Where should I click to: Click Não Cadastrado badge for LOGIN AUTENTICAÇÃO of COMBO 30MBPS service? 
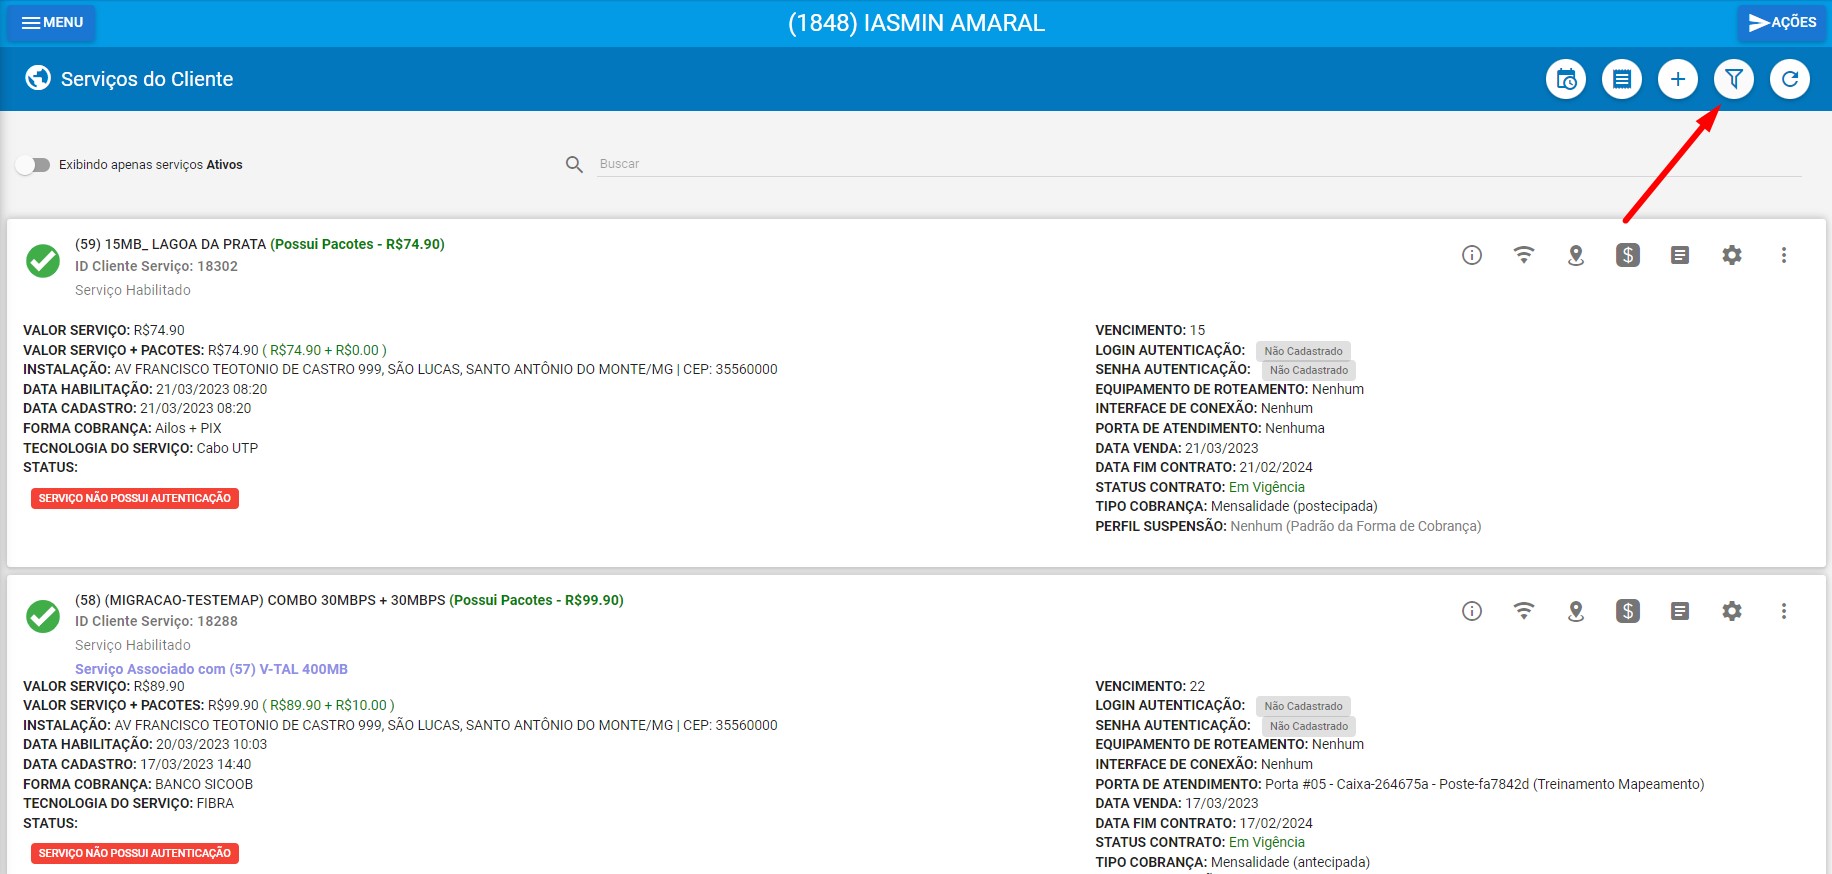tap(1303, 706)
